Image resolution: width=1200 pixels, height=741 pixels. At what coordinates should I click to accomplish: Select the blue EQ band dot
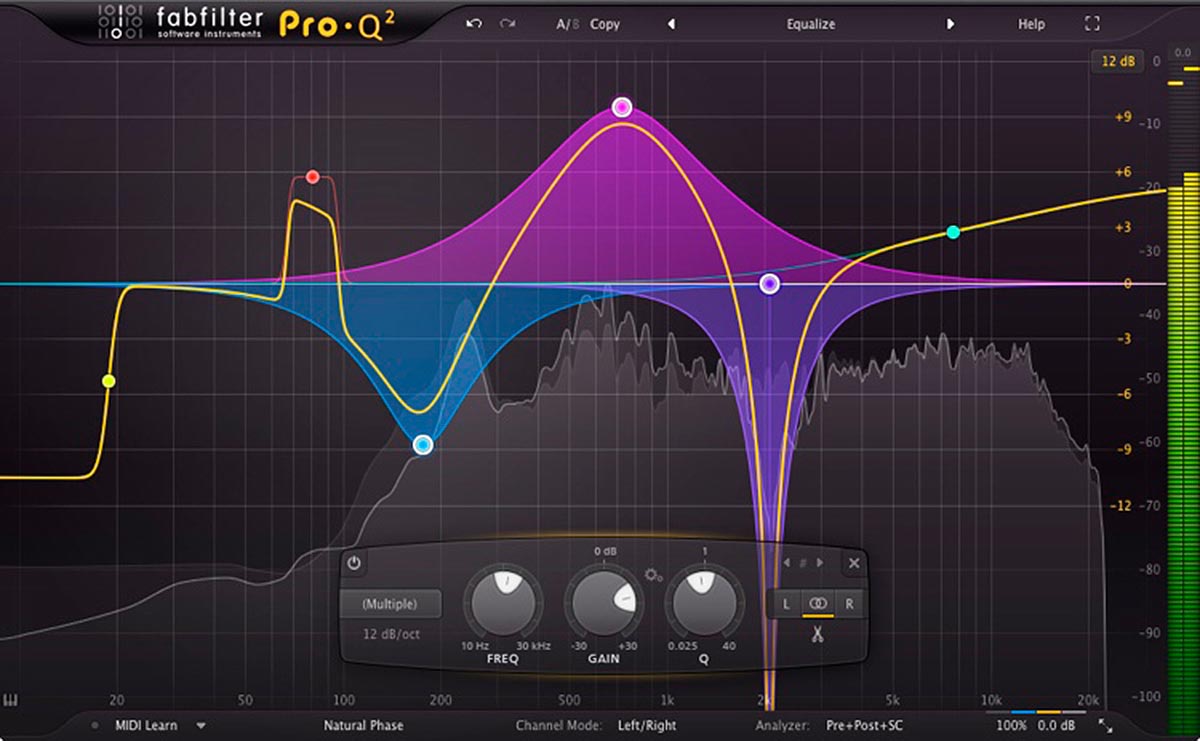[x=423, y=444]
